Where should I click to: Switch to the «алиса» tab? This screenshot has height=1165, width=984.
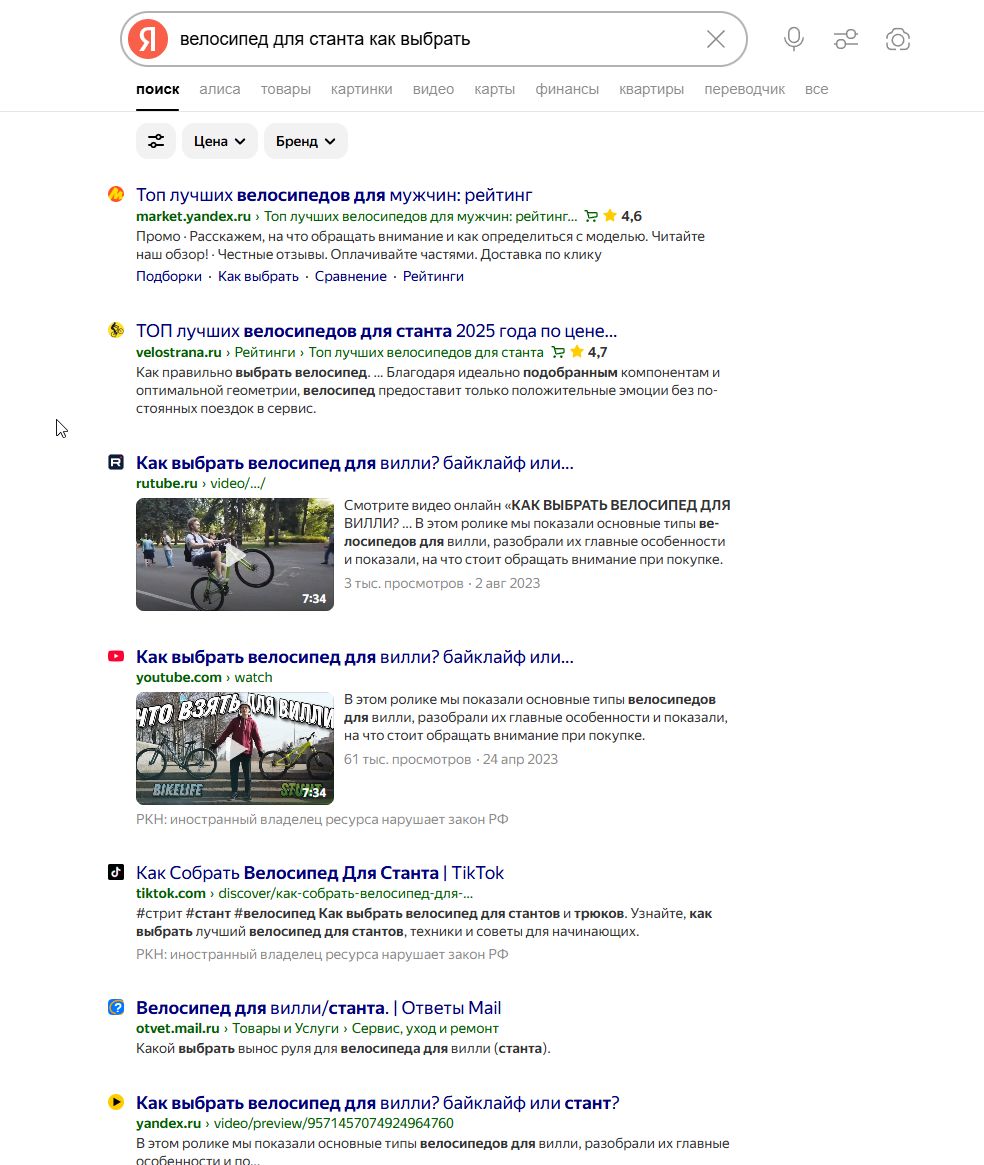coord(220,89)
